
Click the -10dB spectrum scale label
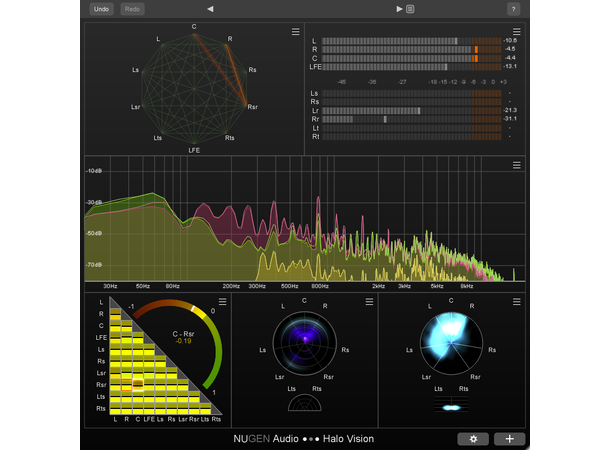pos(94,171)
